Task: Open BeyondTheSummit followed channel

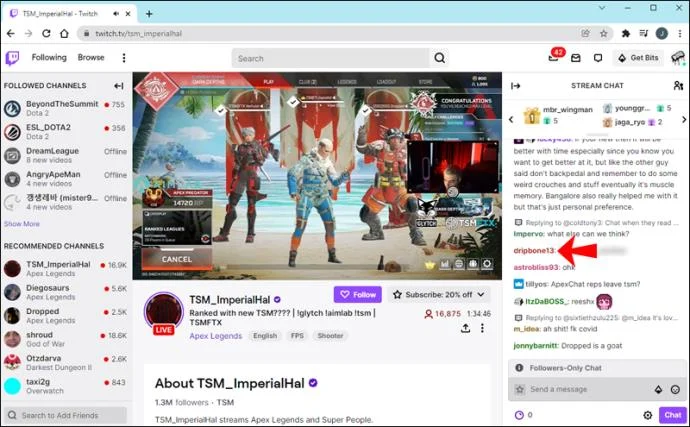Action: (65, 108)
